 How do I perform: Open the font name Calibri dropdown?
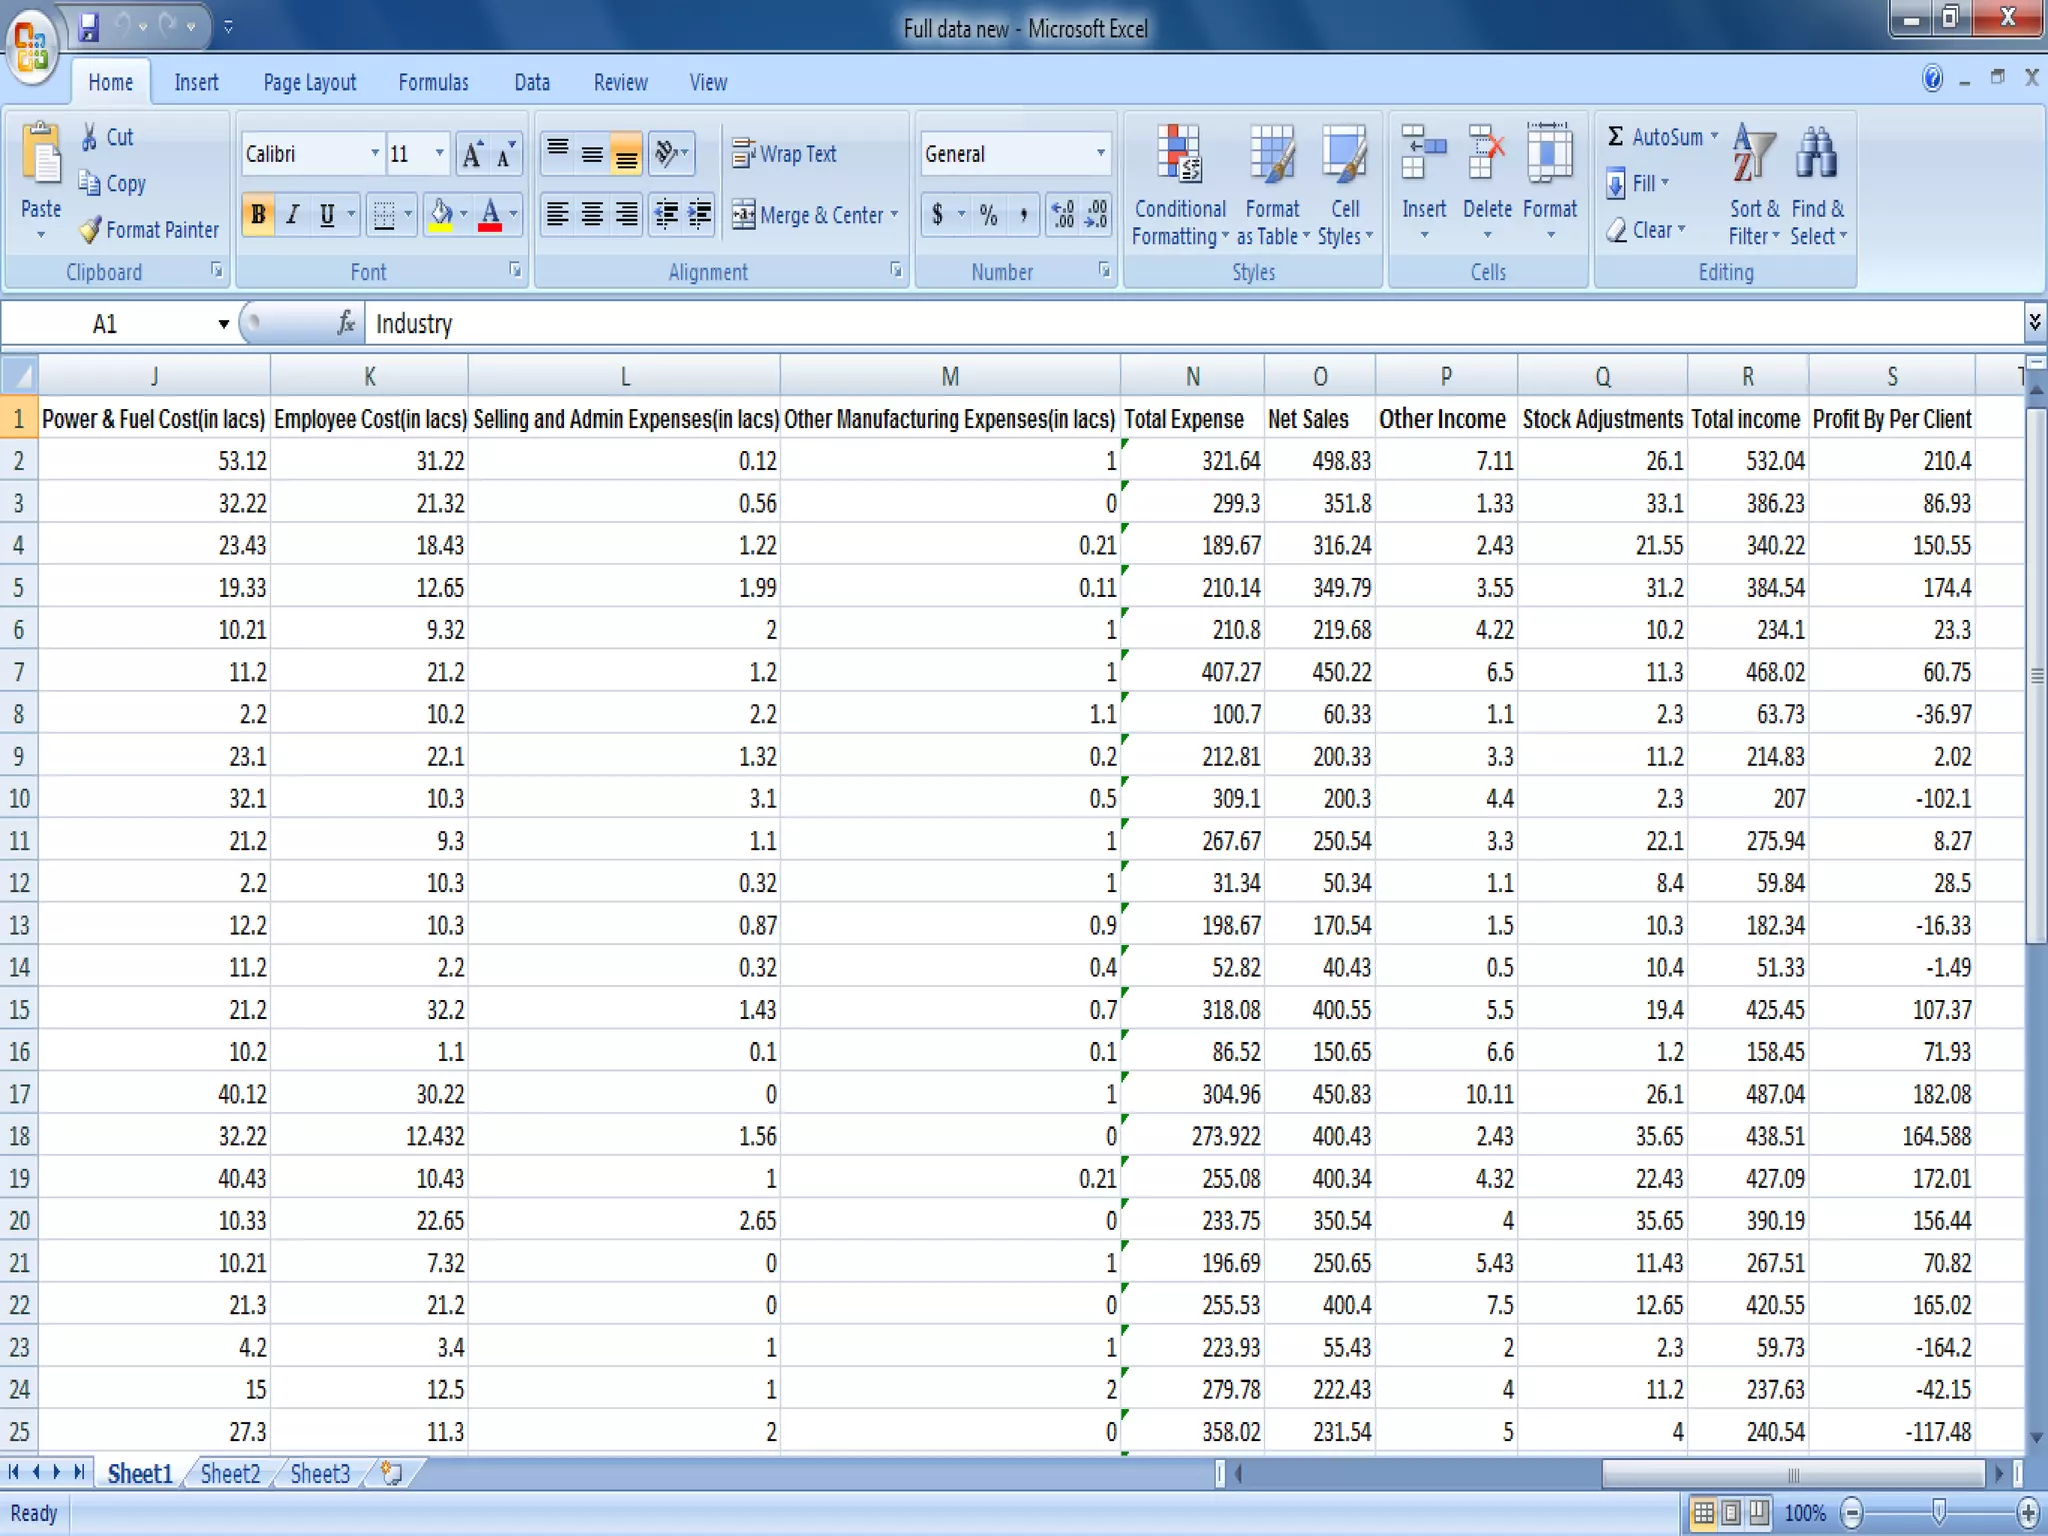[x=375, y=154]
